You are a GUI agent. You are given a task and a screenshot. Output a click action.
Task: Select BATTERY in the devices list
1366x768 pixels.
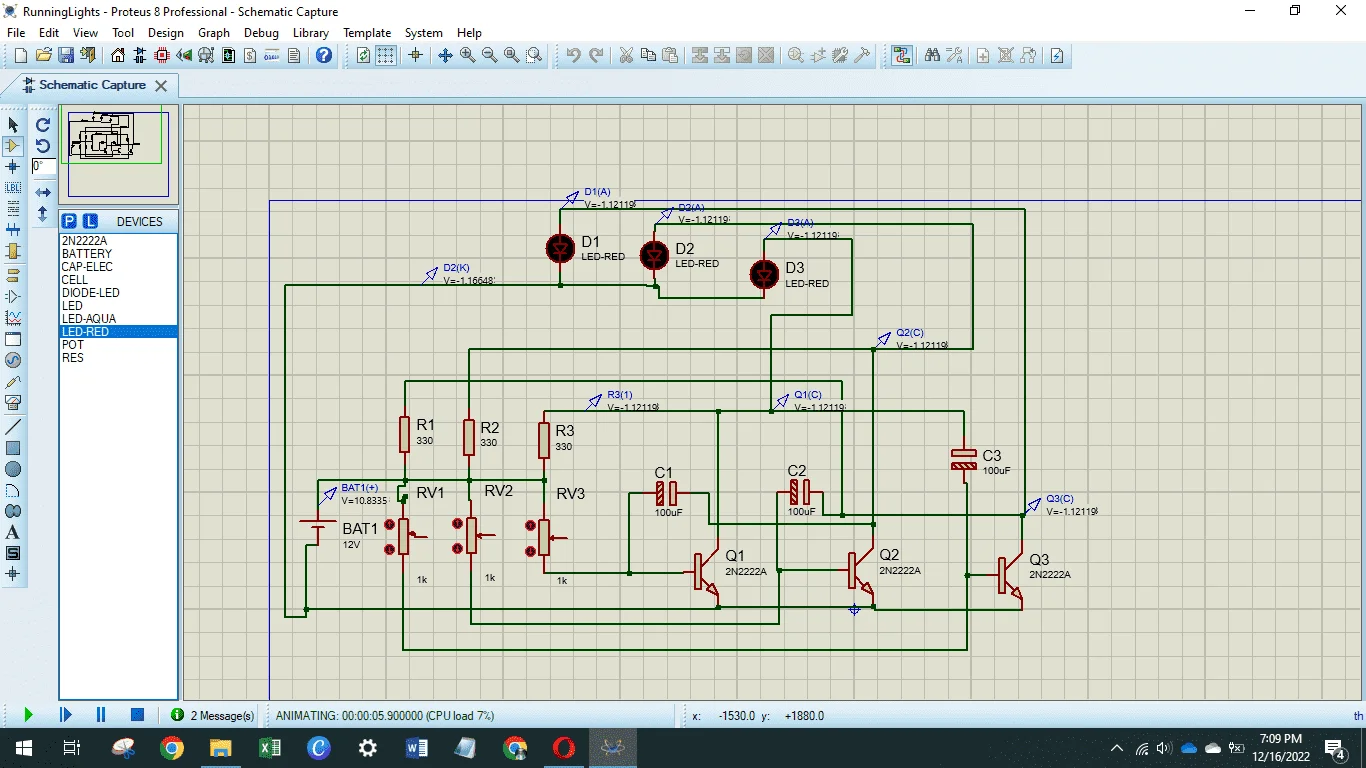(x=118, y=254)
